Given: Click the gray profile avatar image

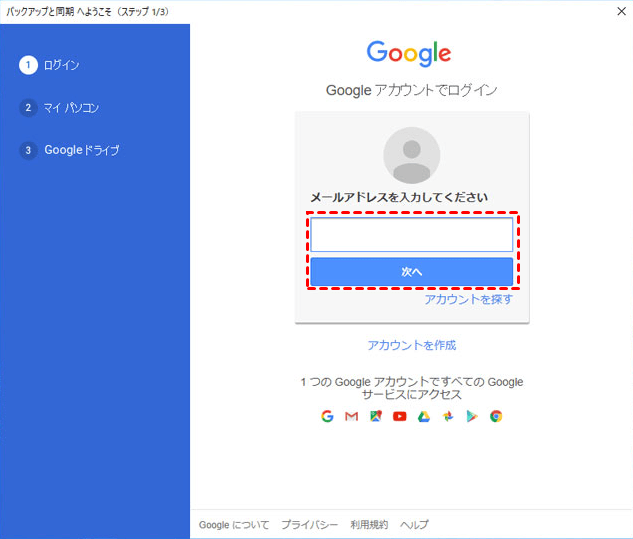Looking at the screenshot, I should 411,155.
